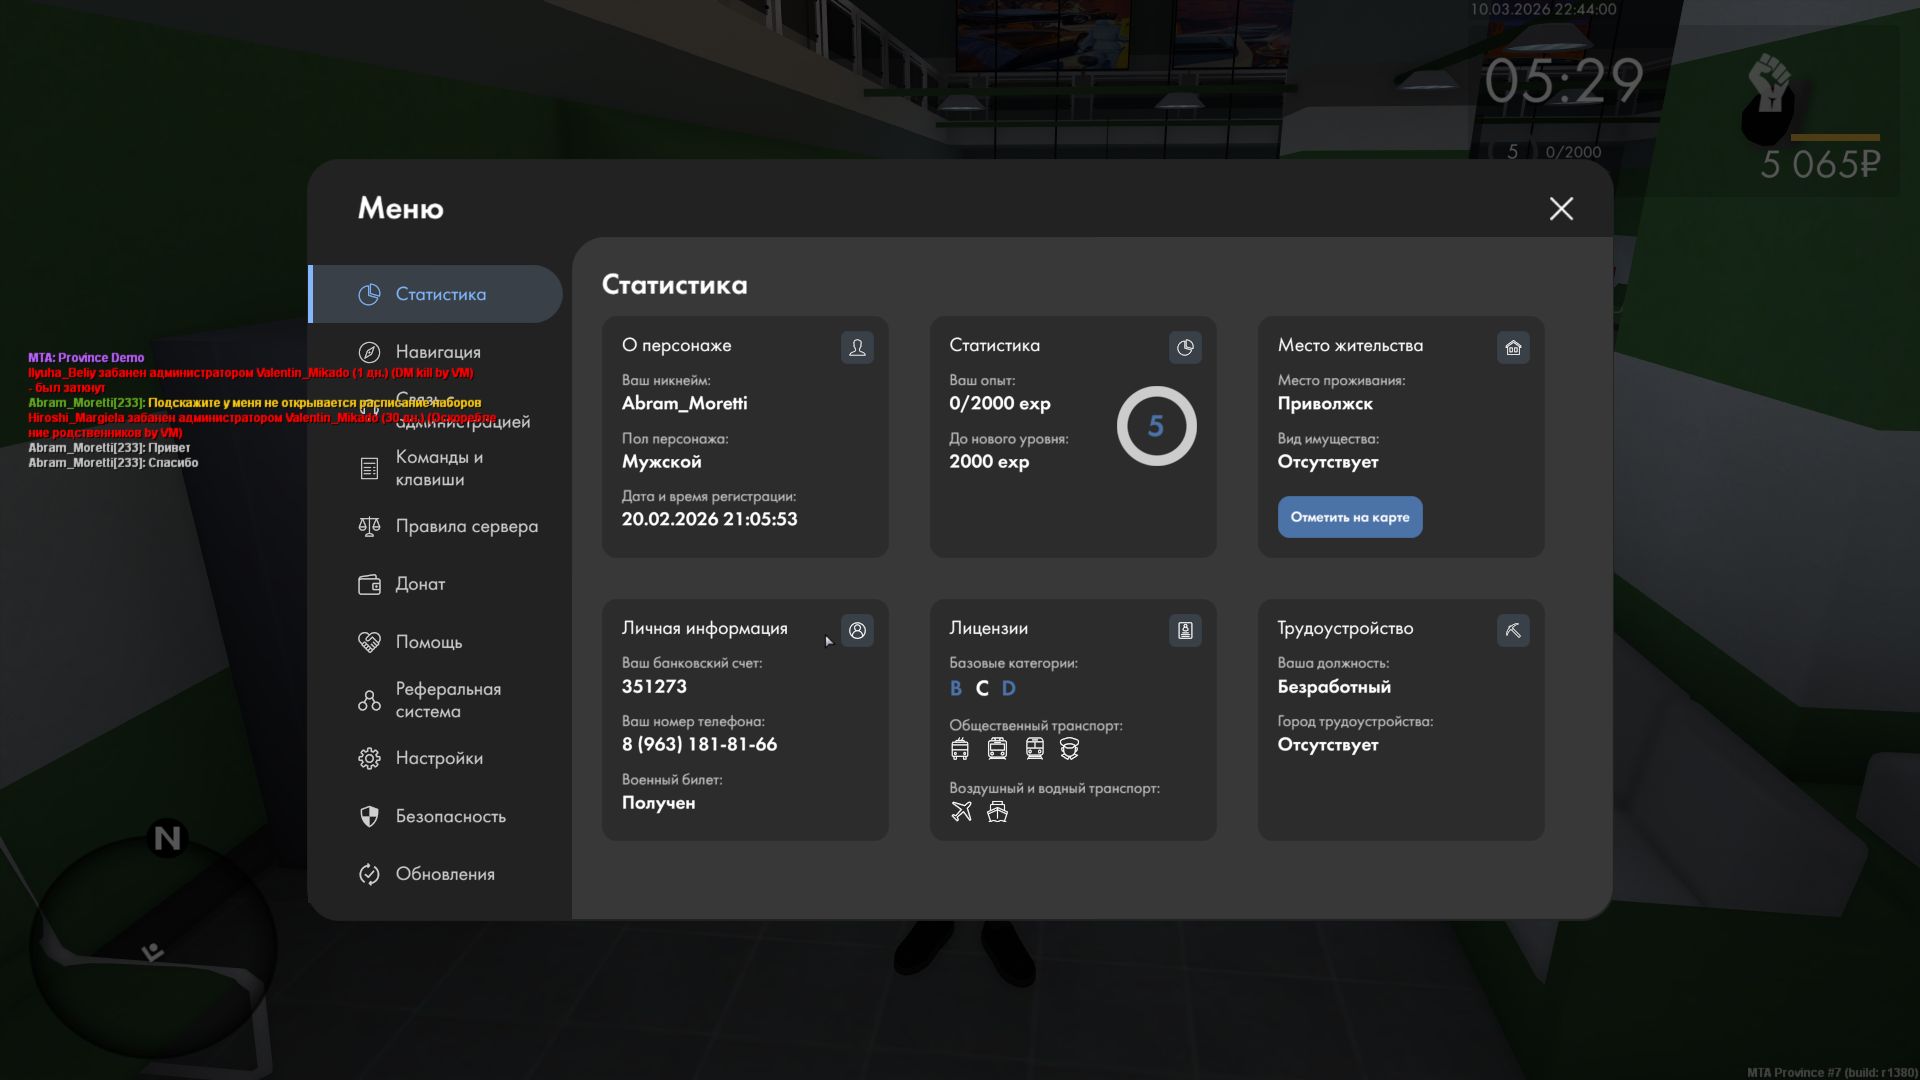
Task: Go to the Донат section
Action: click(x=420, y=584)
